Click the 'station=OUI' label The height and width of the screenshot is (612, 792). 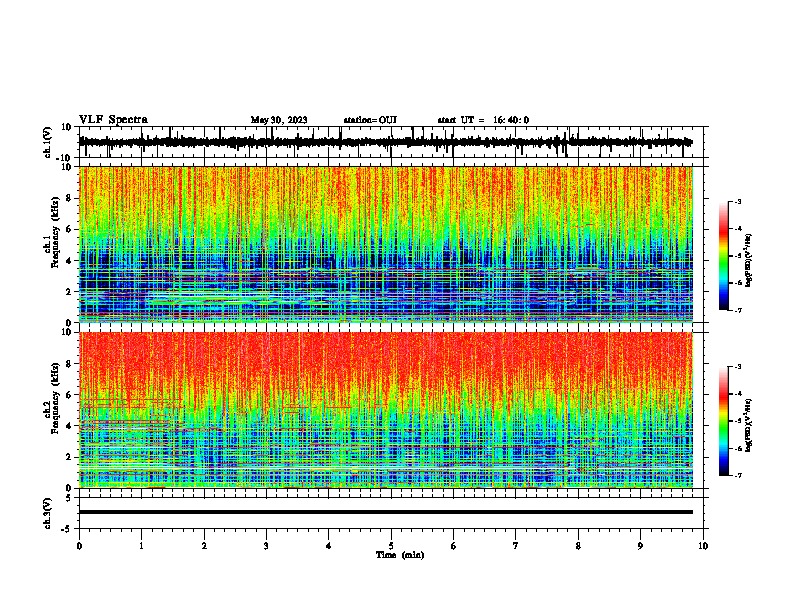[x=370, y=120]
